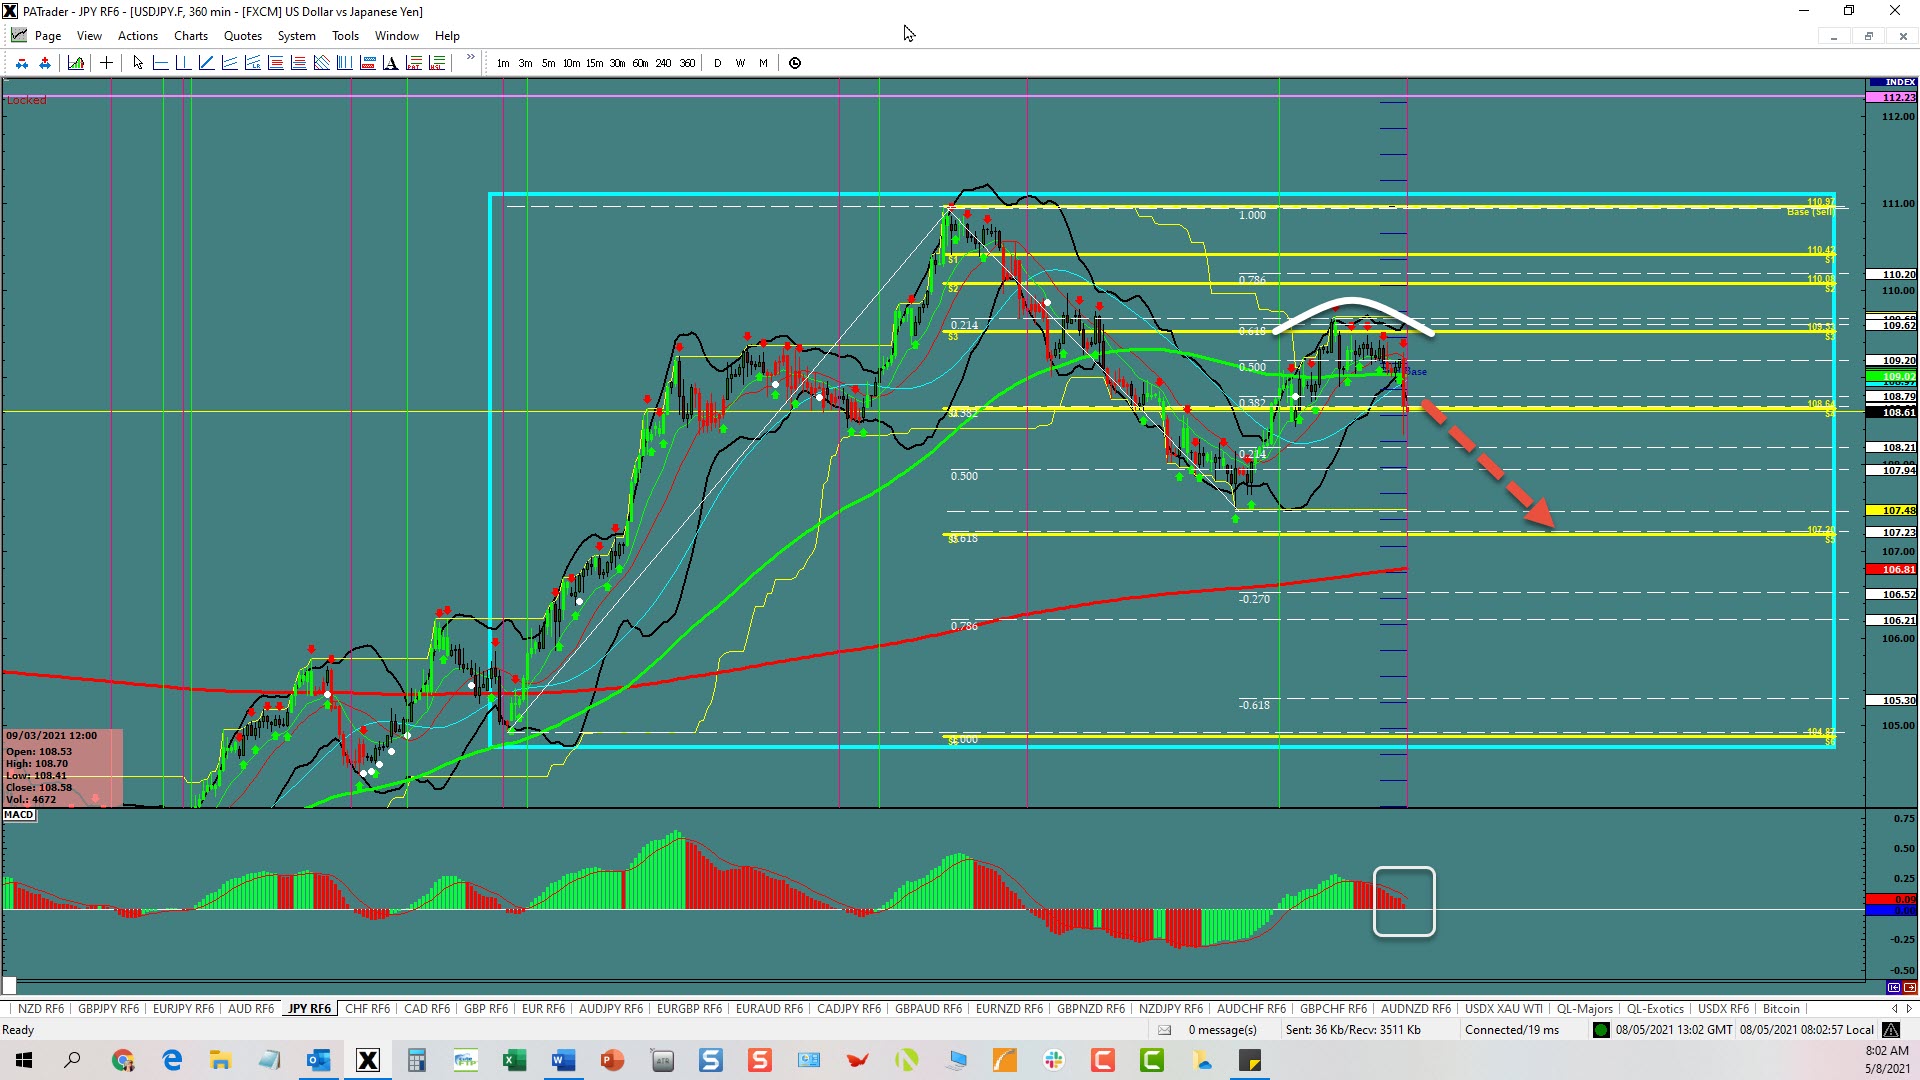Select the arrow pointer tool
Image resolution: width=1920 pixels, height=1080 pixels.
(138, 63)
